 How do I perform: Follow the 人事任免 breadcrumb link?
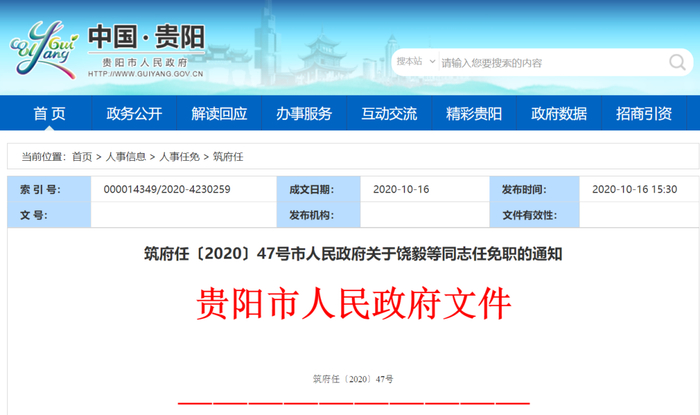click(x=179, y=157)
